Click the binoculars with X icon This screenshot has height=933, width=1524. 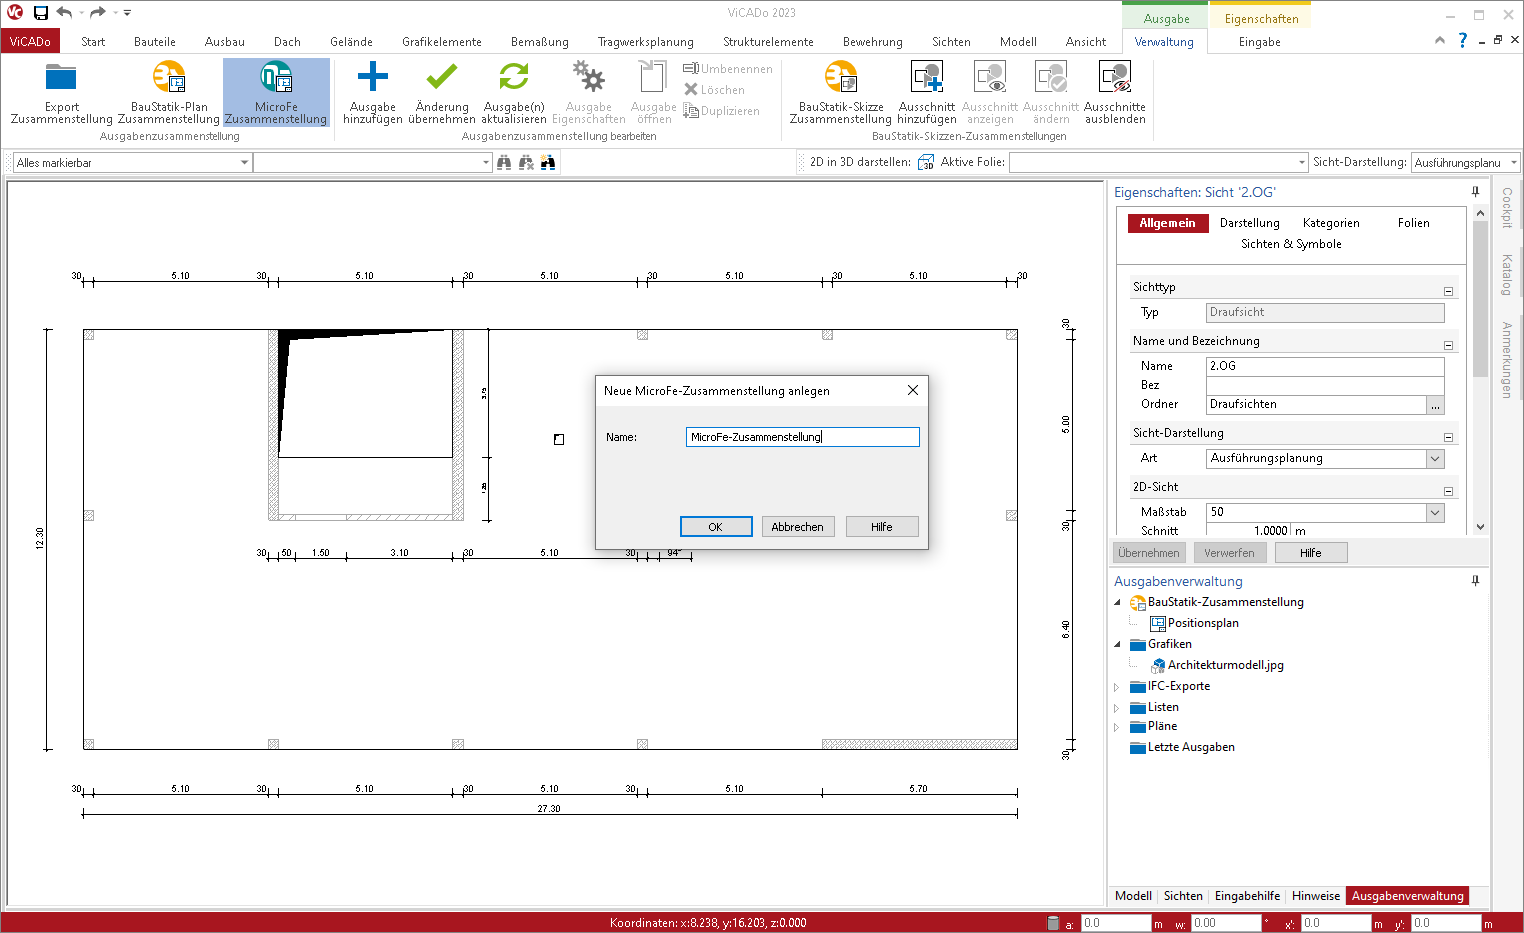(x=526, y=162)
